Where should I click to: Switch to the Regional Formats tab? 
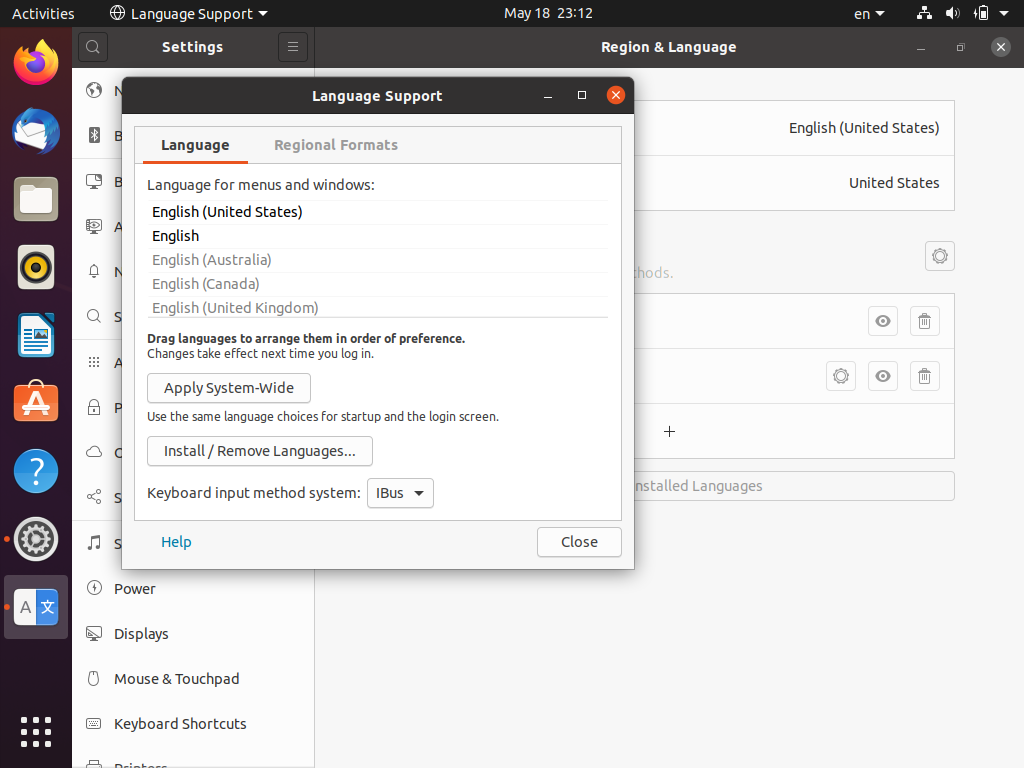click(x=336, y=145)
